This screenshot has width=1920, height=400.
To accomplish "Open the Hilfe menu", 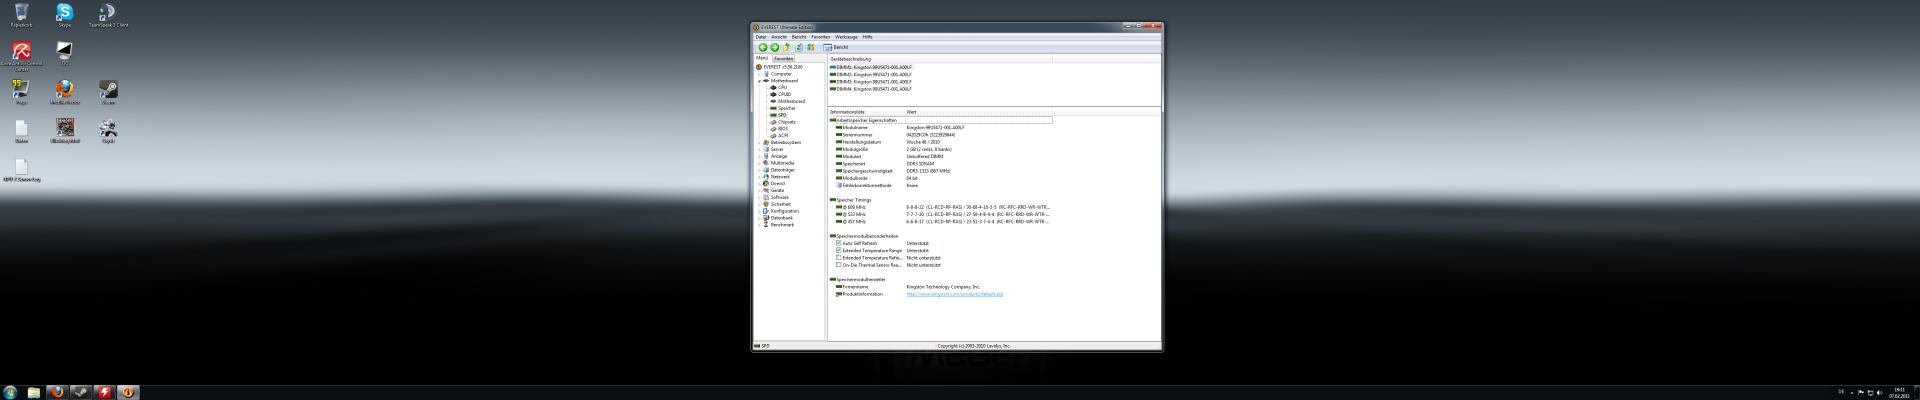I will pyautogui.click(x=868, y=37).
